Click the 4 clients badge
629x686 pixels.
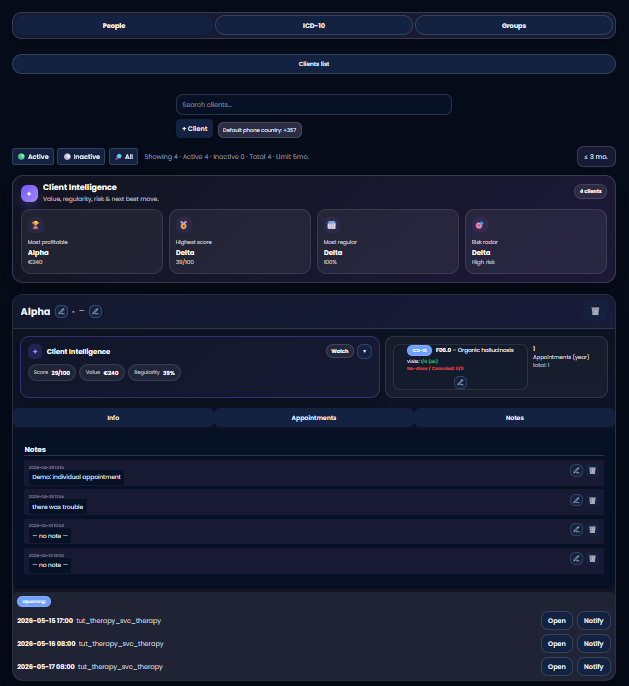[x=591, y=191]
